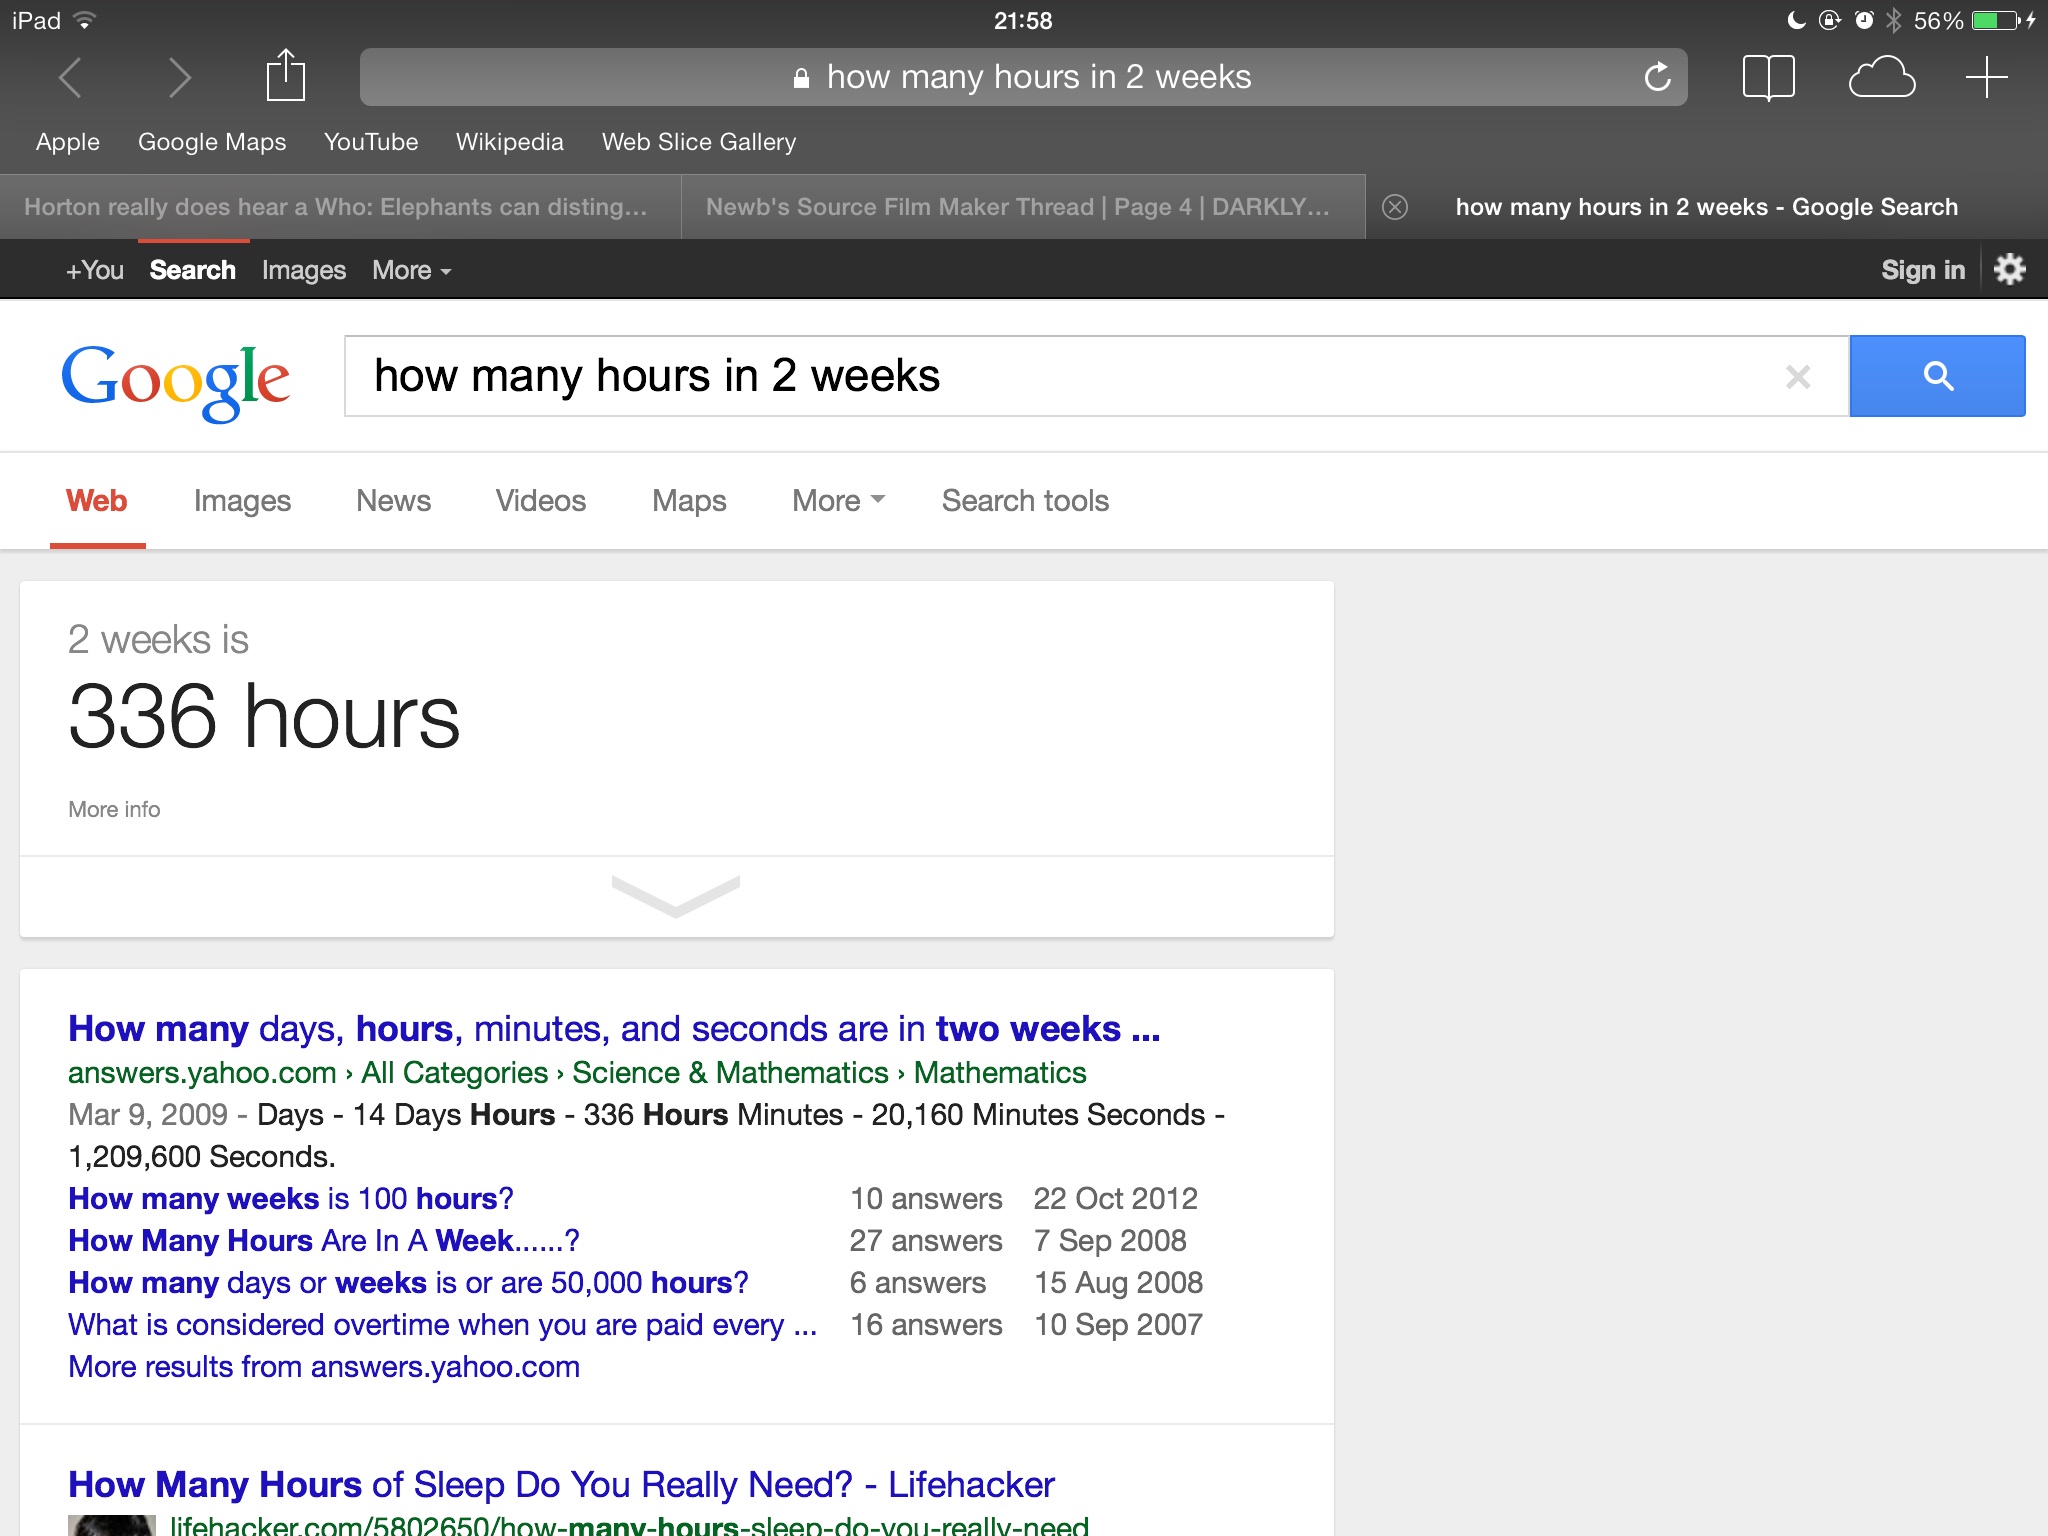Show iCloud Tabs cloud icon
Viewport: 2048px width, 1536px height.
tap(1881, 77)
